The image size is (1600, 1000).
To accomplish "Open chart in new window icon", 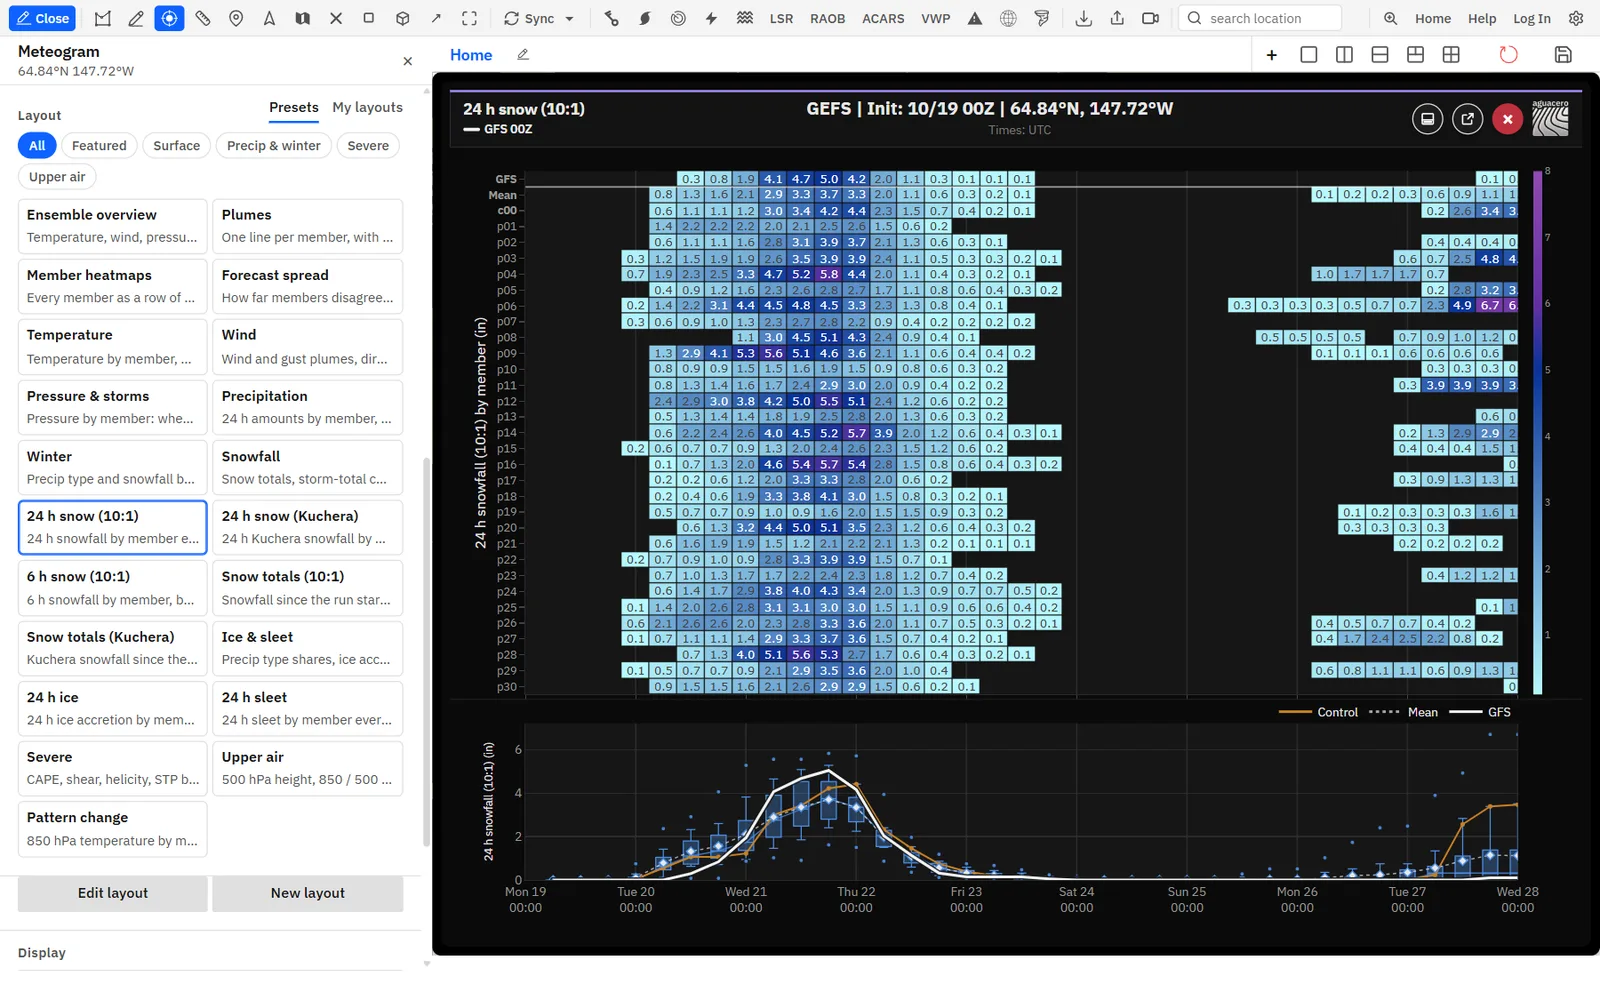I will (x=1467, y=119).
